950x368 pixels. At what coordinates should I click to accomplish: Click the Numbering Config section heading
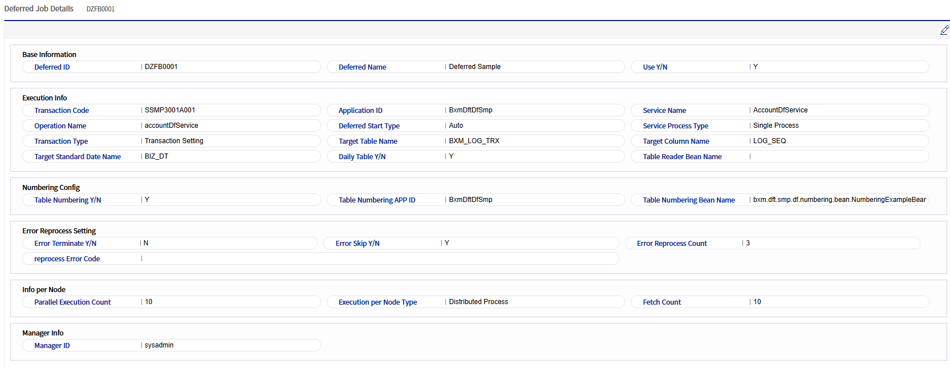(x=51, y=187)
